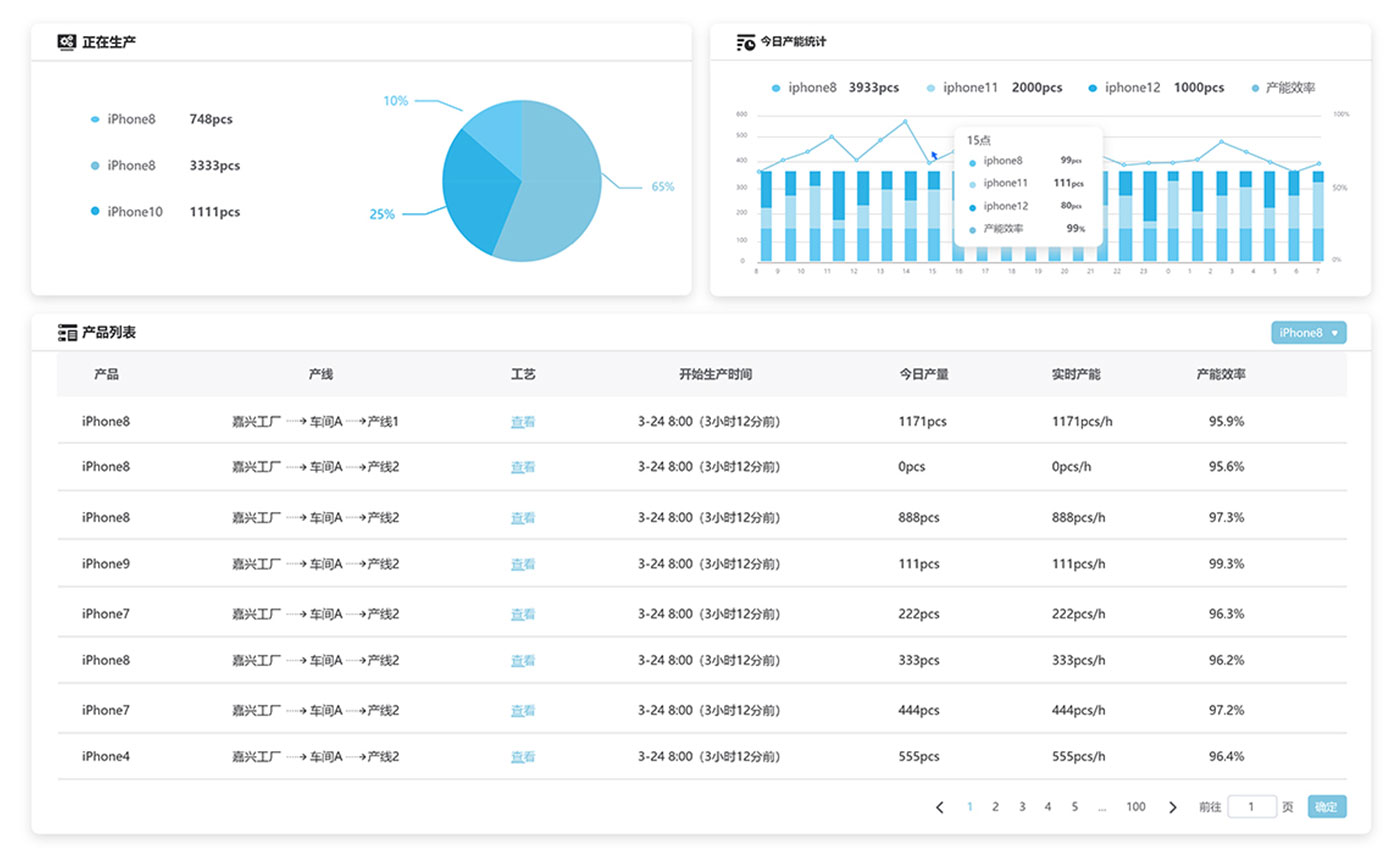
Task: Open the iPhone8 product filter dropdown
Action: (x=1308, y=333)
